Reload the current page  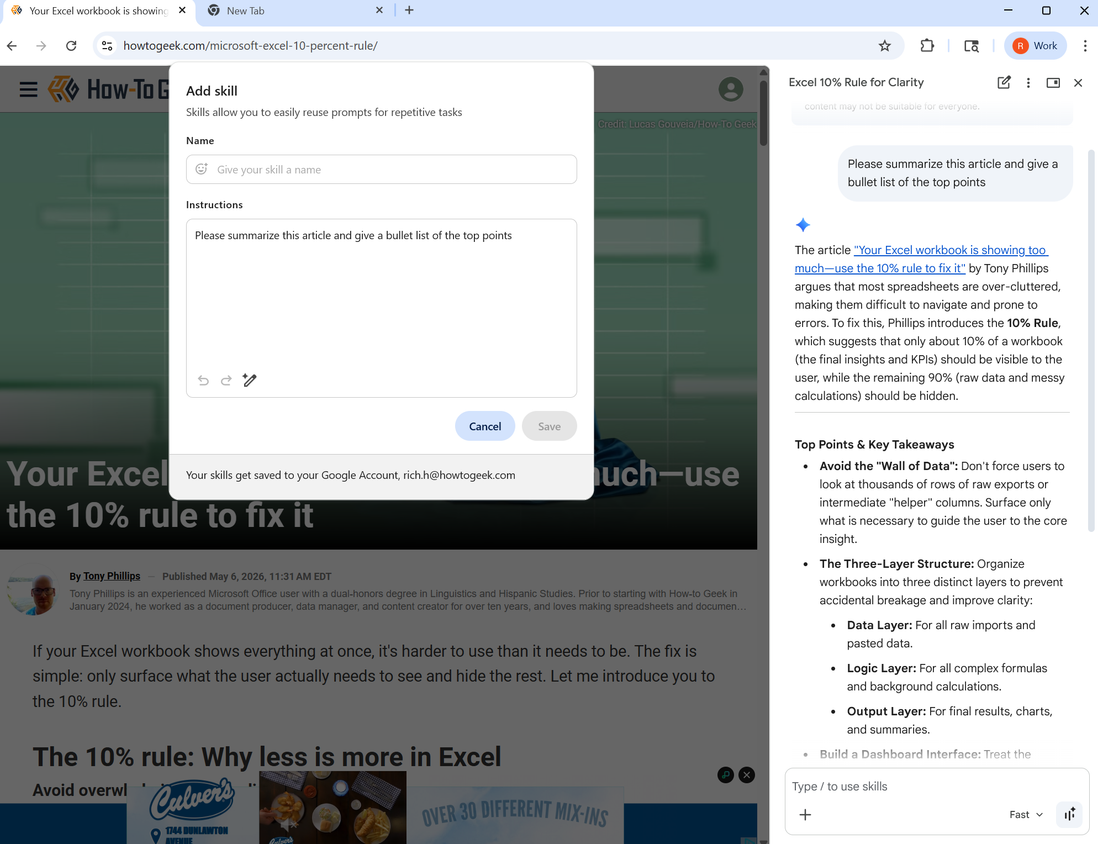(x=71, y=46)
